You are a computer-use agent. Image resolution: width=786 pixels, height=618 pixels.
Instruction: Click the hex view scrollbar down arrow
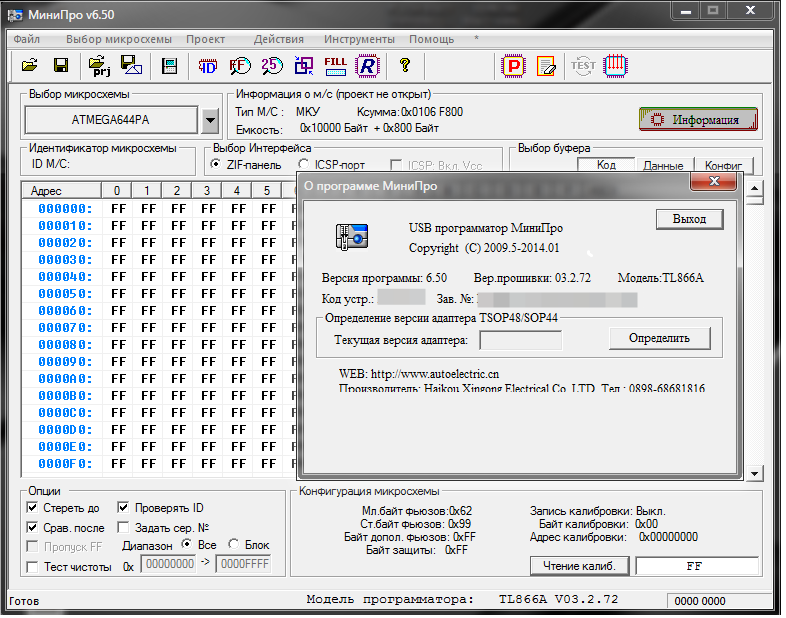(756, 473)
